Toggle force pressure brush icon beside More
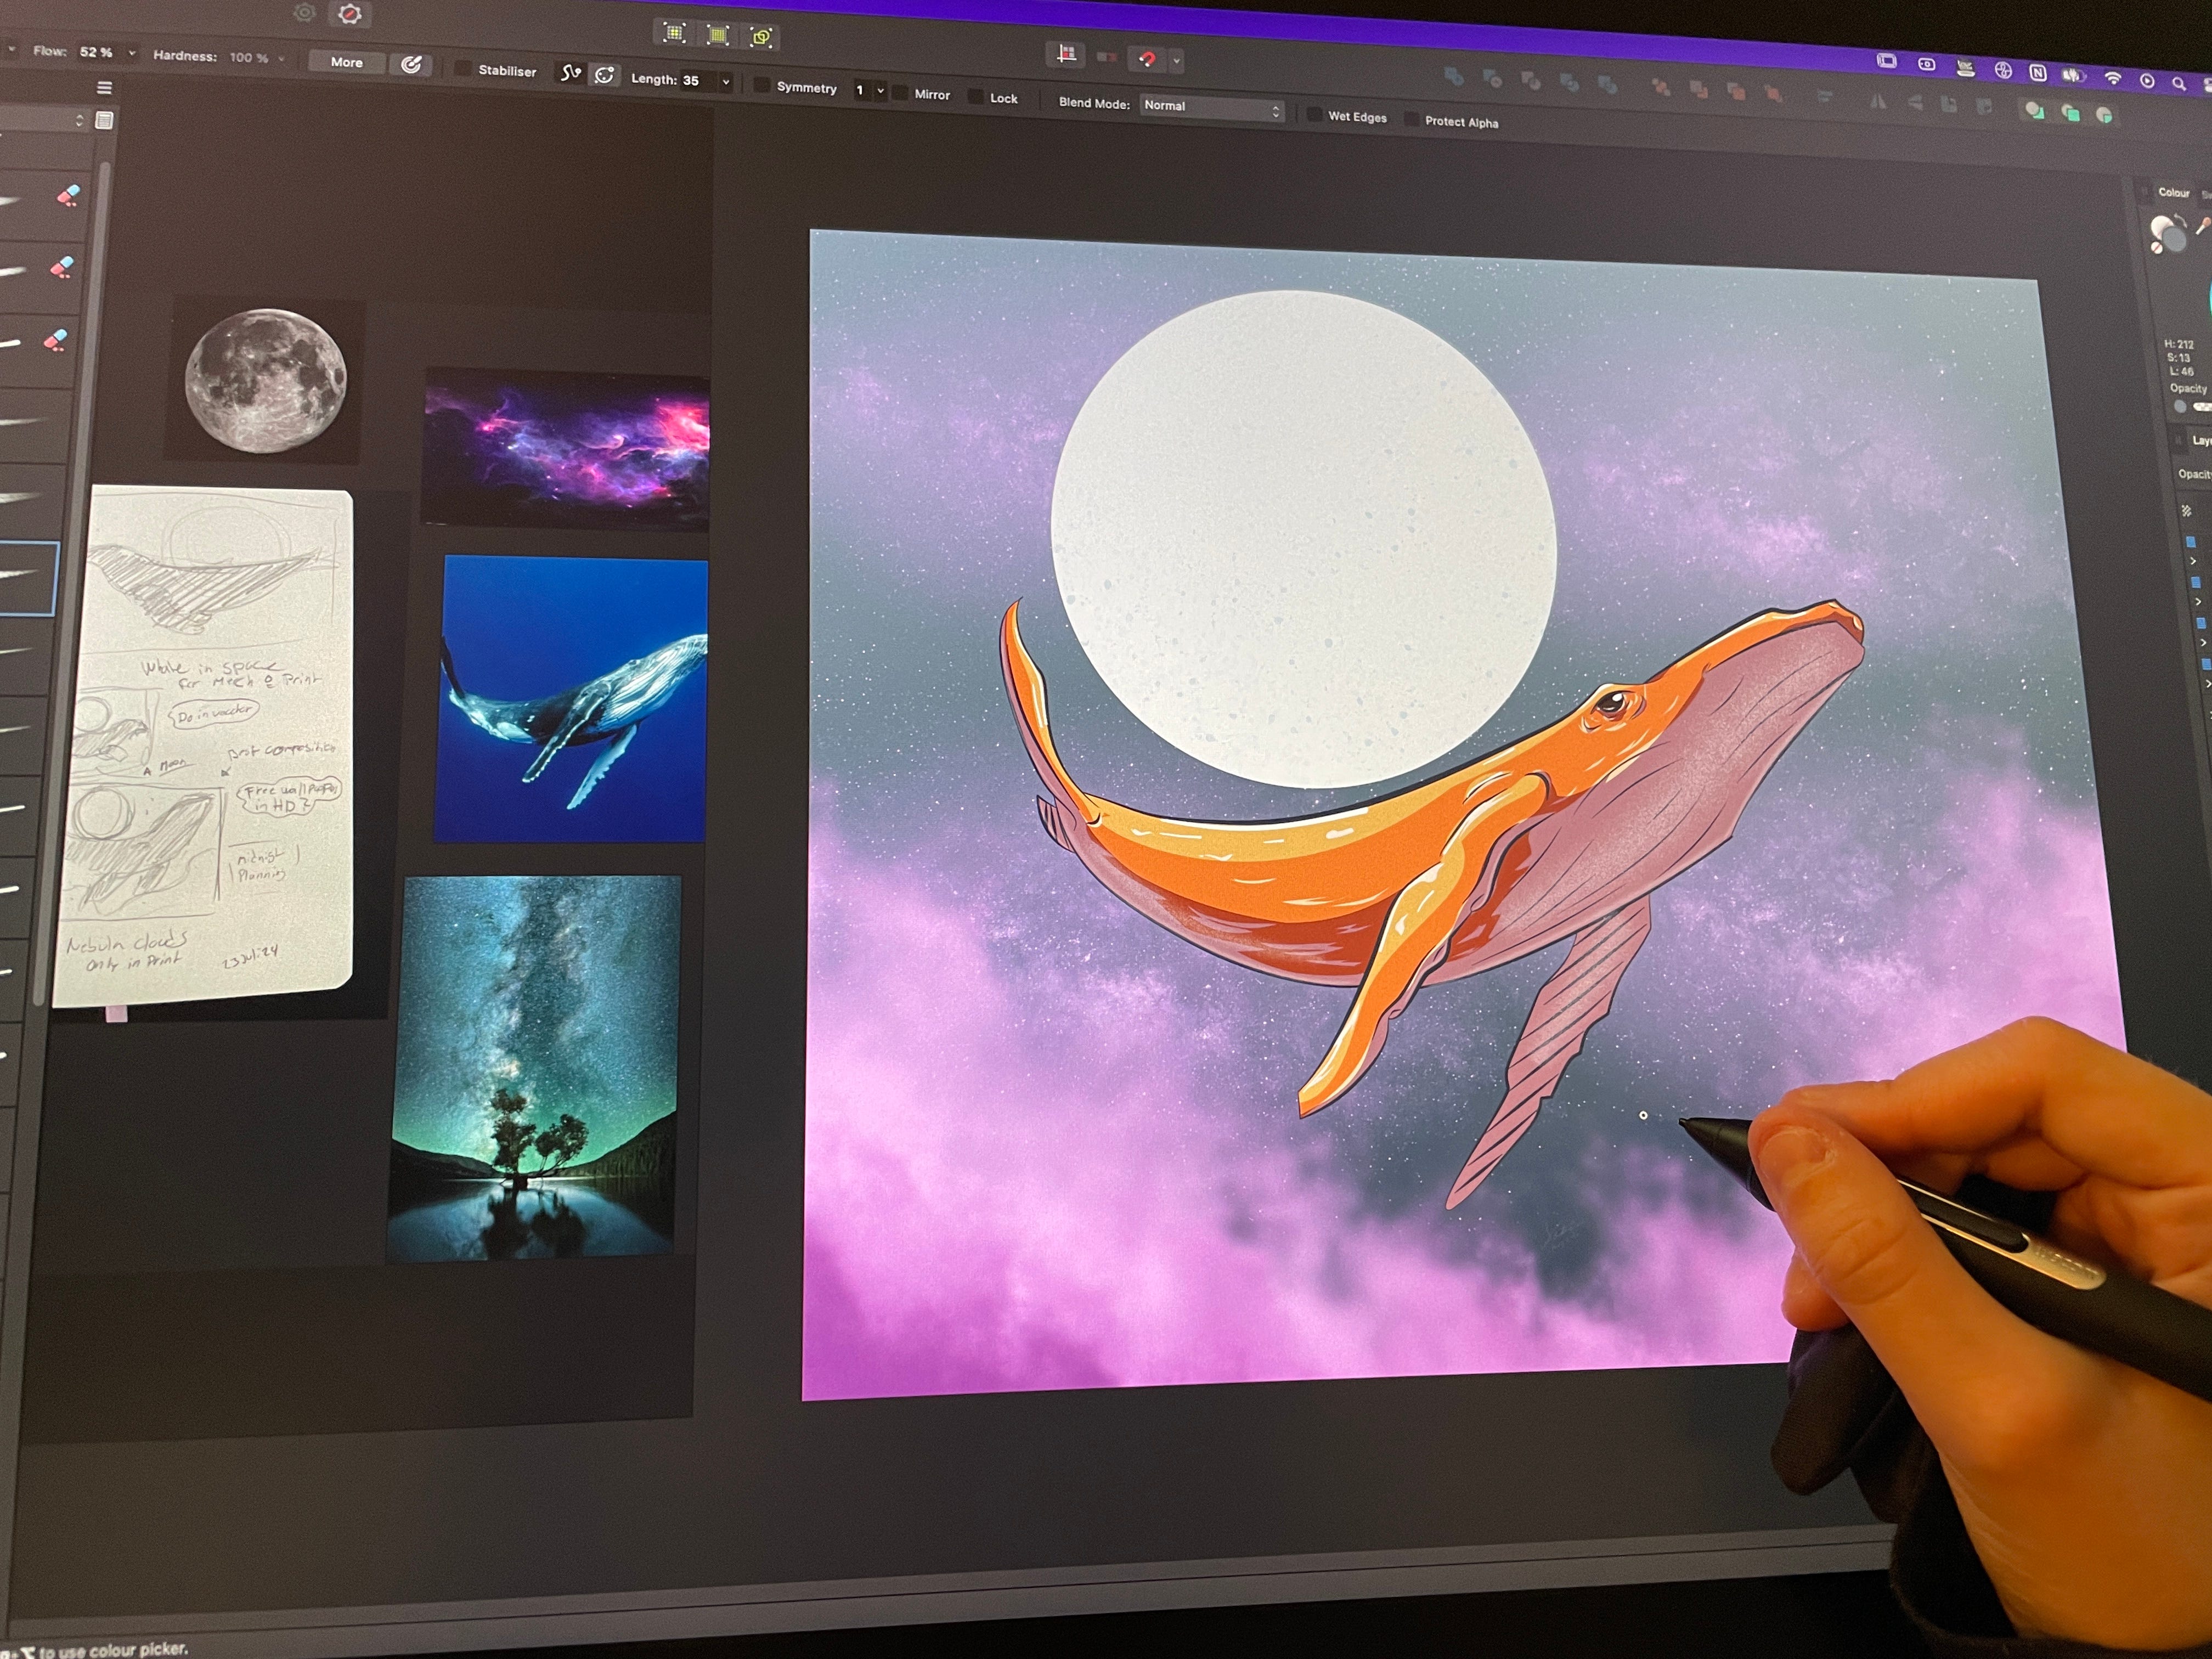 point(411,64)
